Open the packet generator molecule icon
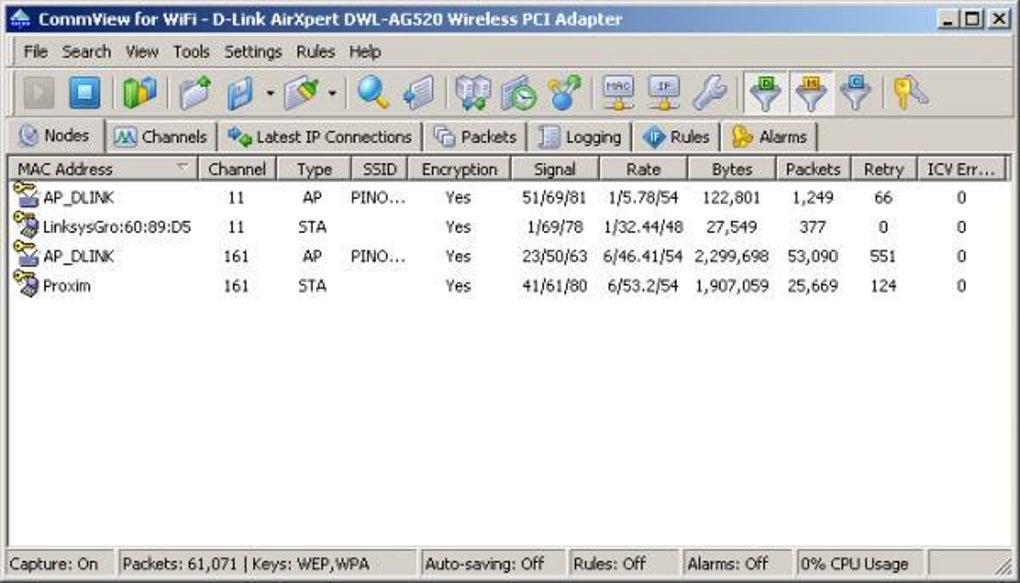Viewport: 1020px width, 583px height. pyautogui.click(x=564, y=92)
